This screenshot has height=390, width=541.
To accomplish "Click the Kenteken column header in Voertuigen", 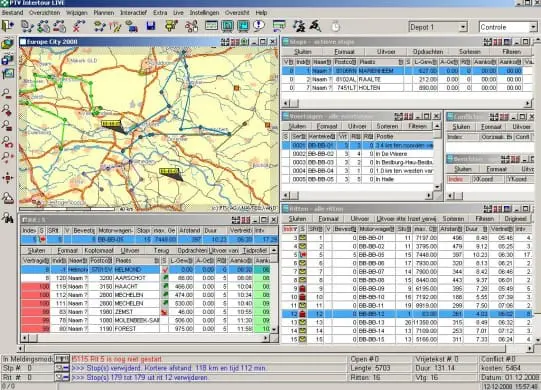I will pyautogui.click(x=322, y=137).
